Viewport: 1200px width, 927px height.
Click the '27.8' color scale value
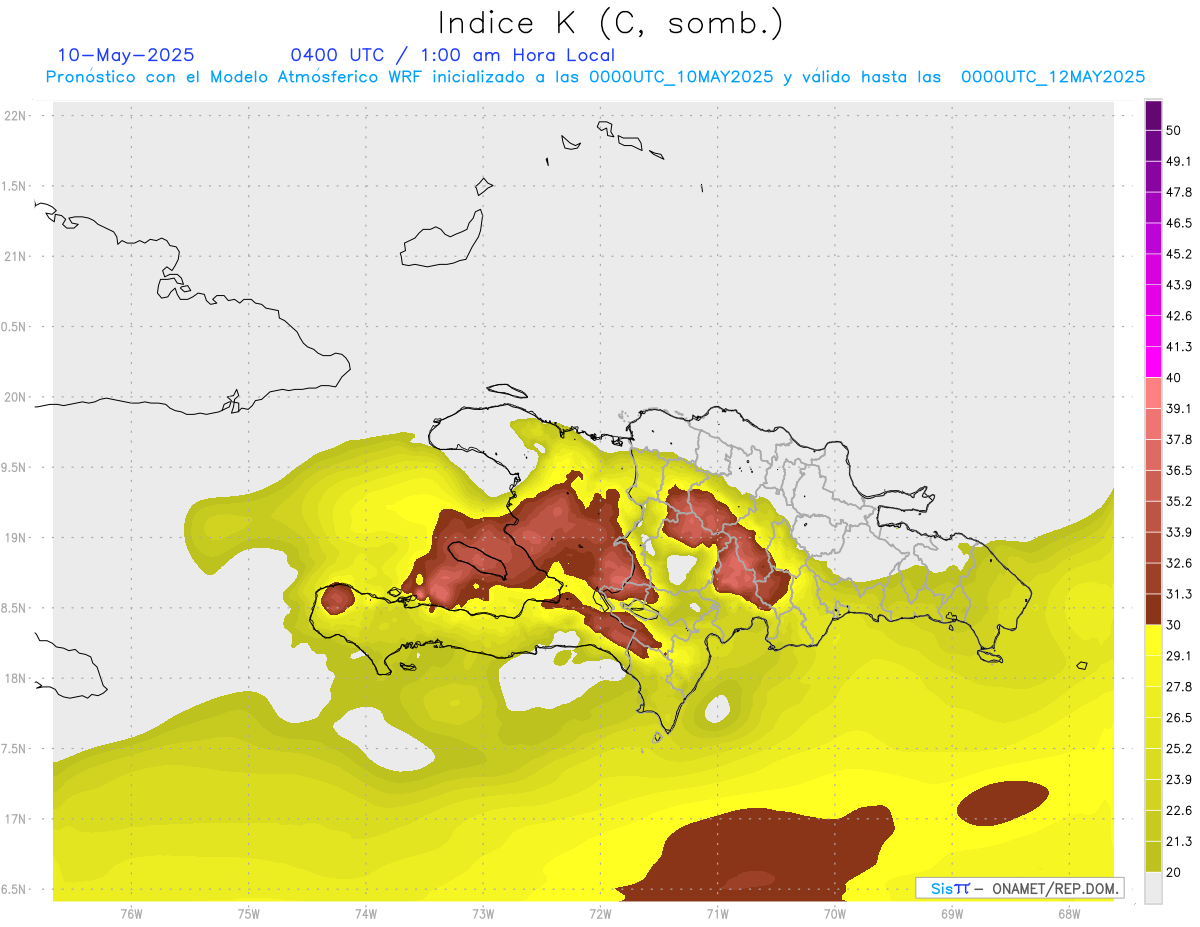[1178, 687]
